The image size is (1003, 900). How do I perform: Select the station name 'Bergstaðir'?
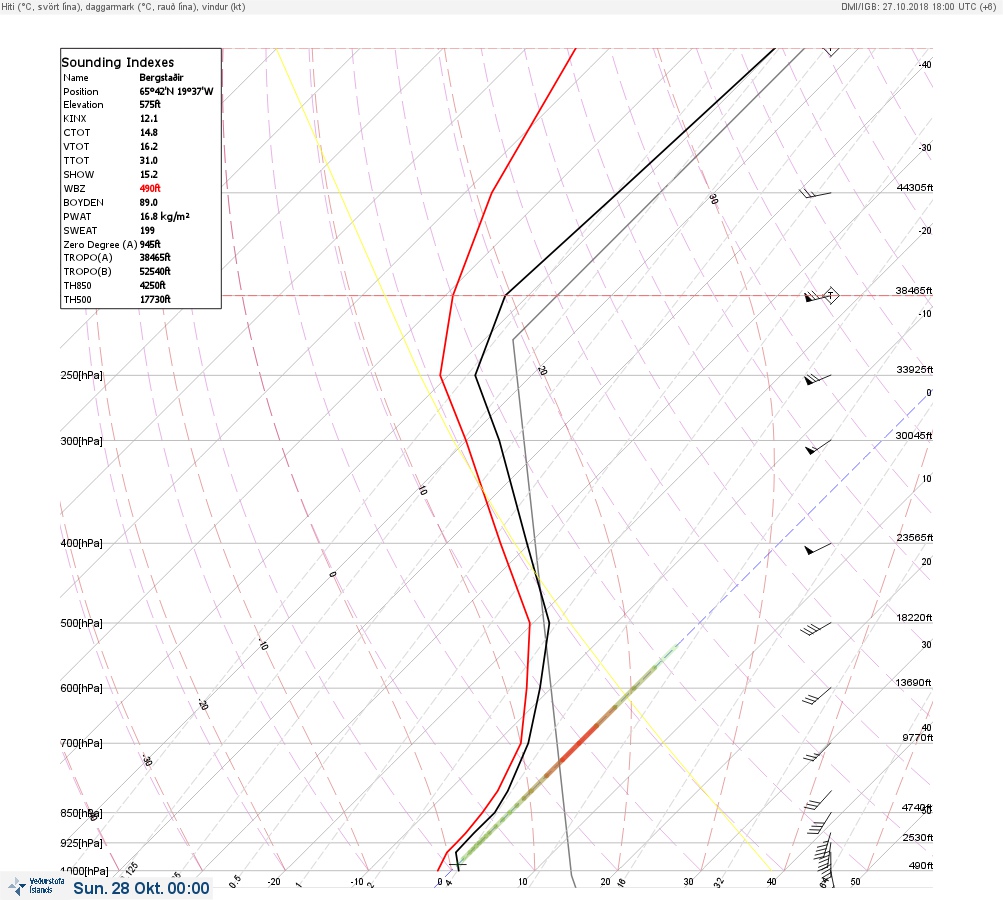161,77
